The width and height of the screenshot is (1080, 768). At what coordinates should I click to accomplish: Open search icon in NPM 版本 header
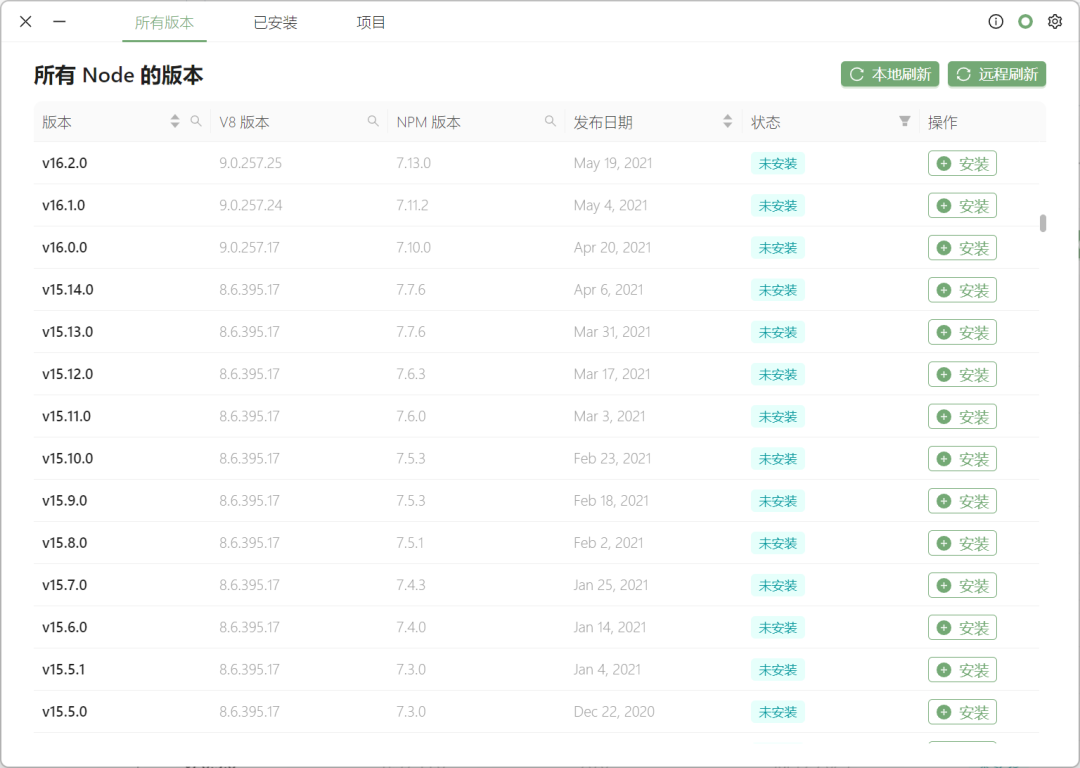click(x=550, y=121)
